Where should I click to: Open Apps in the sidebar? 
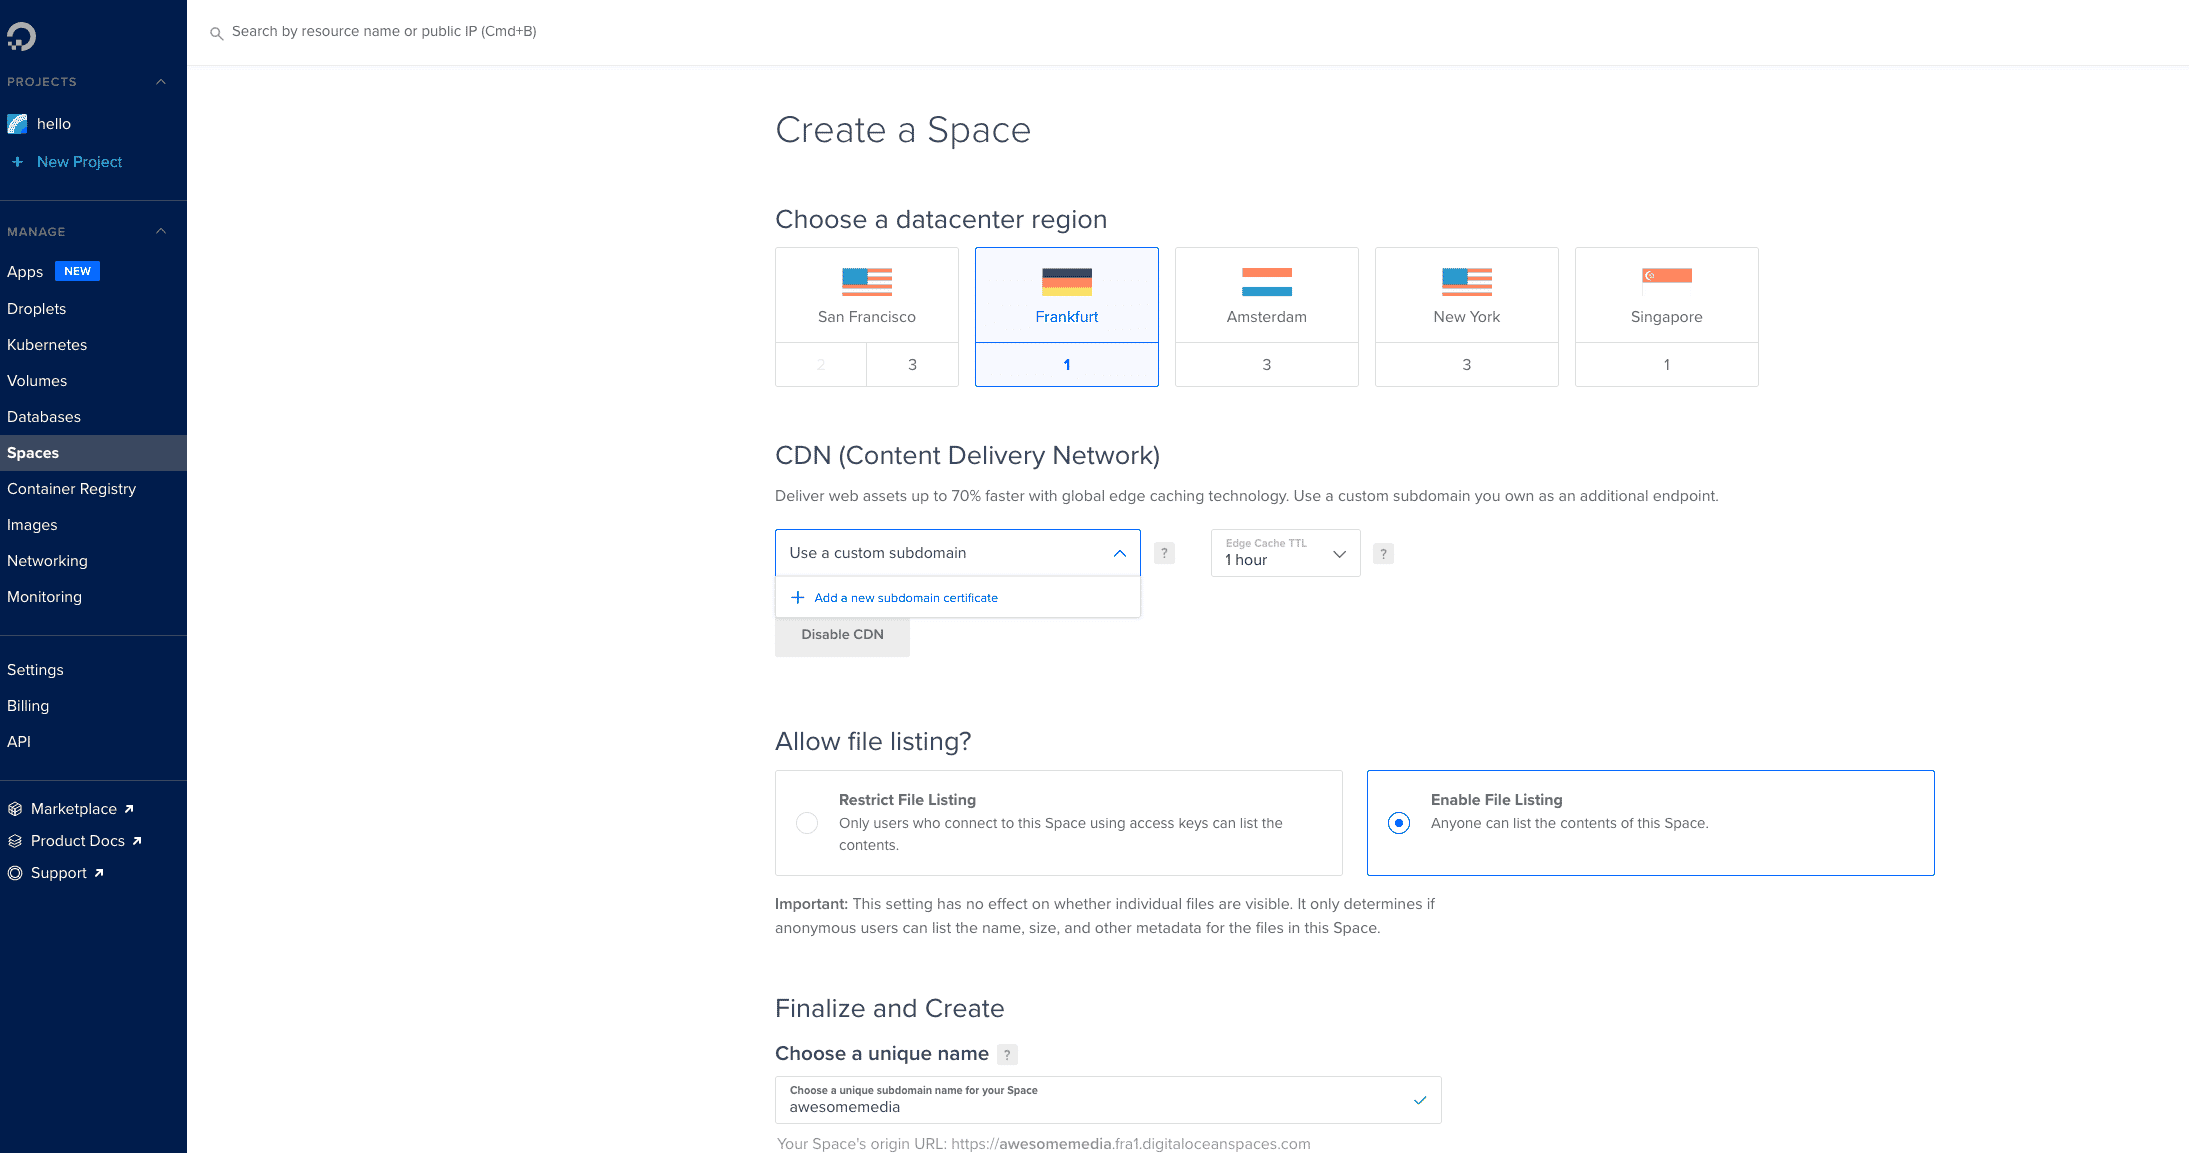[25, 272]
